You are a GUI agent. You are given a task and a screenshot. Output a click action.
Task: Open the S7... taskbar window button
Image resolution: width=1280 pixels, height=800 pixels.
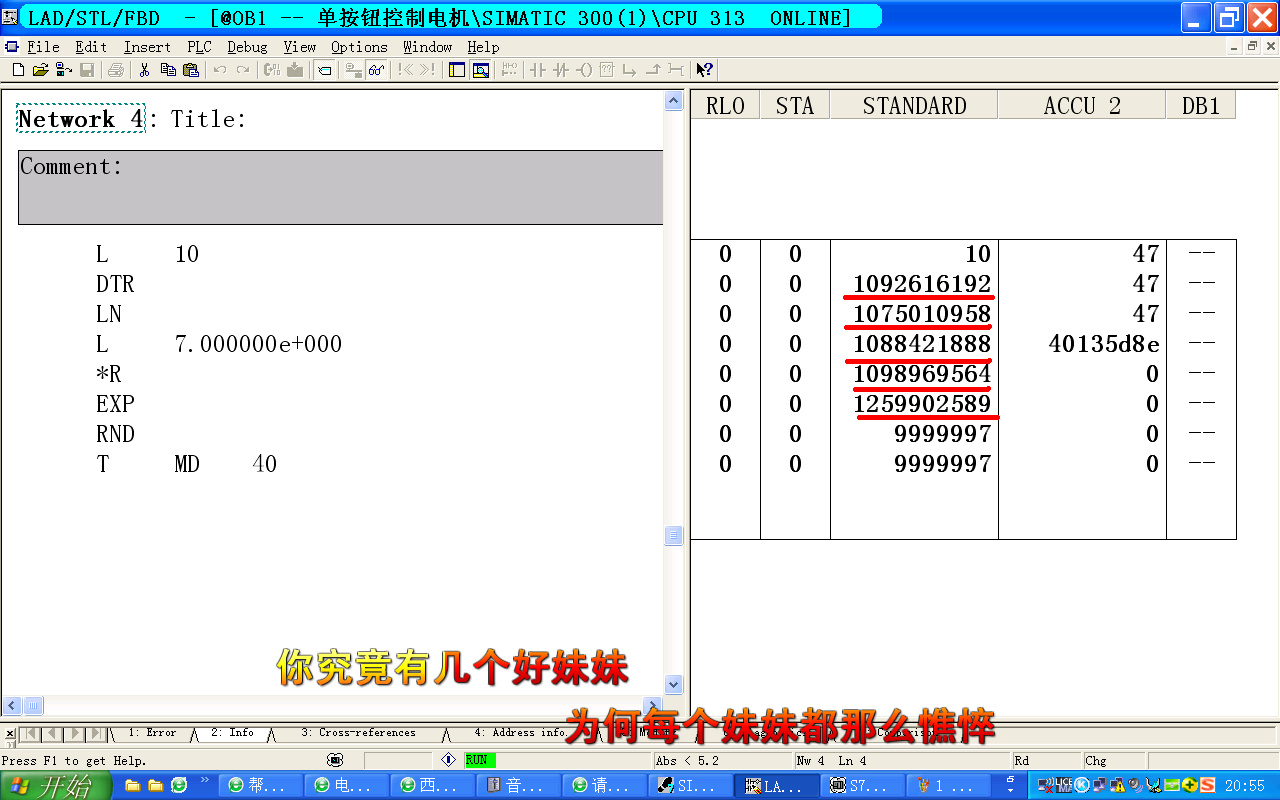point(862,786)
